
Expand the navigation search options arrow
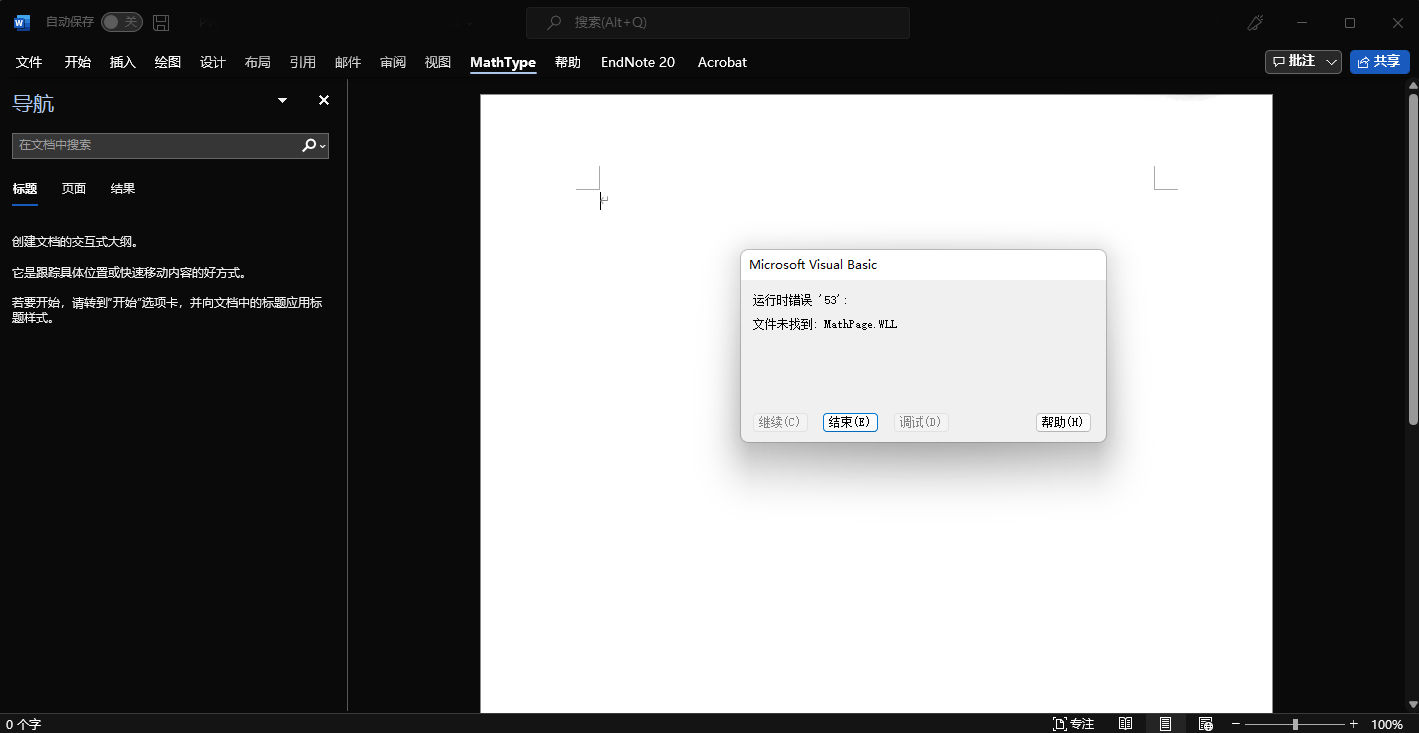pyautogui.click(x=322, y=146)
